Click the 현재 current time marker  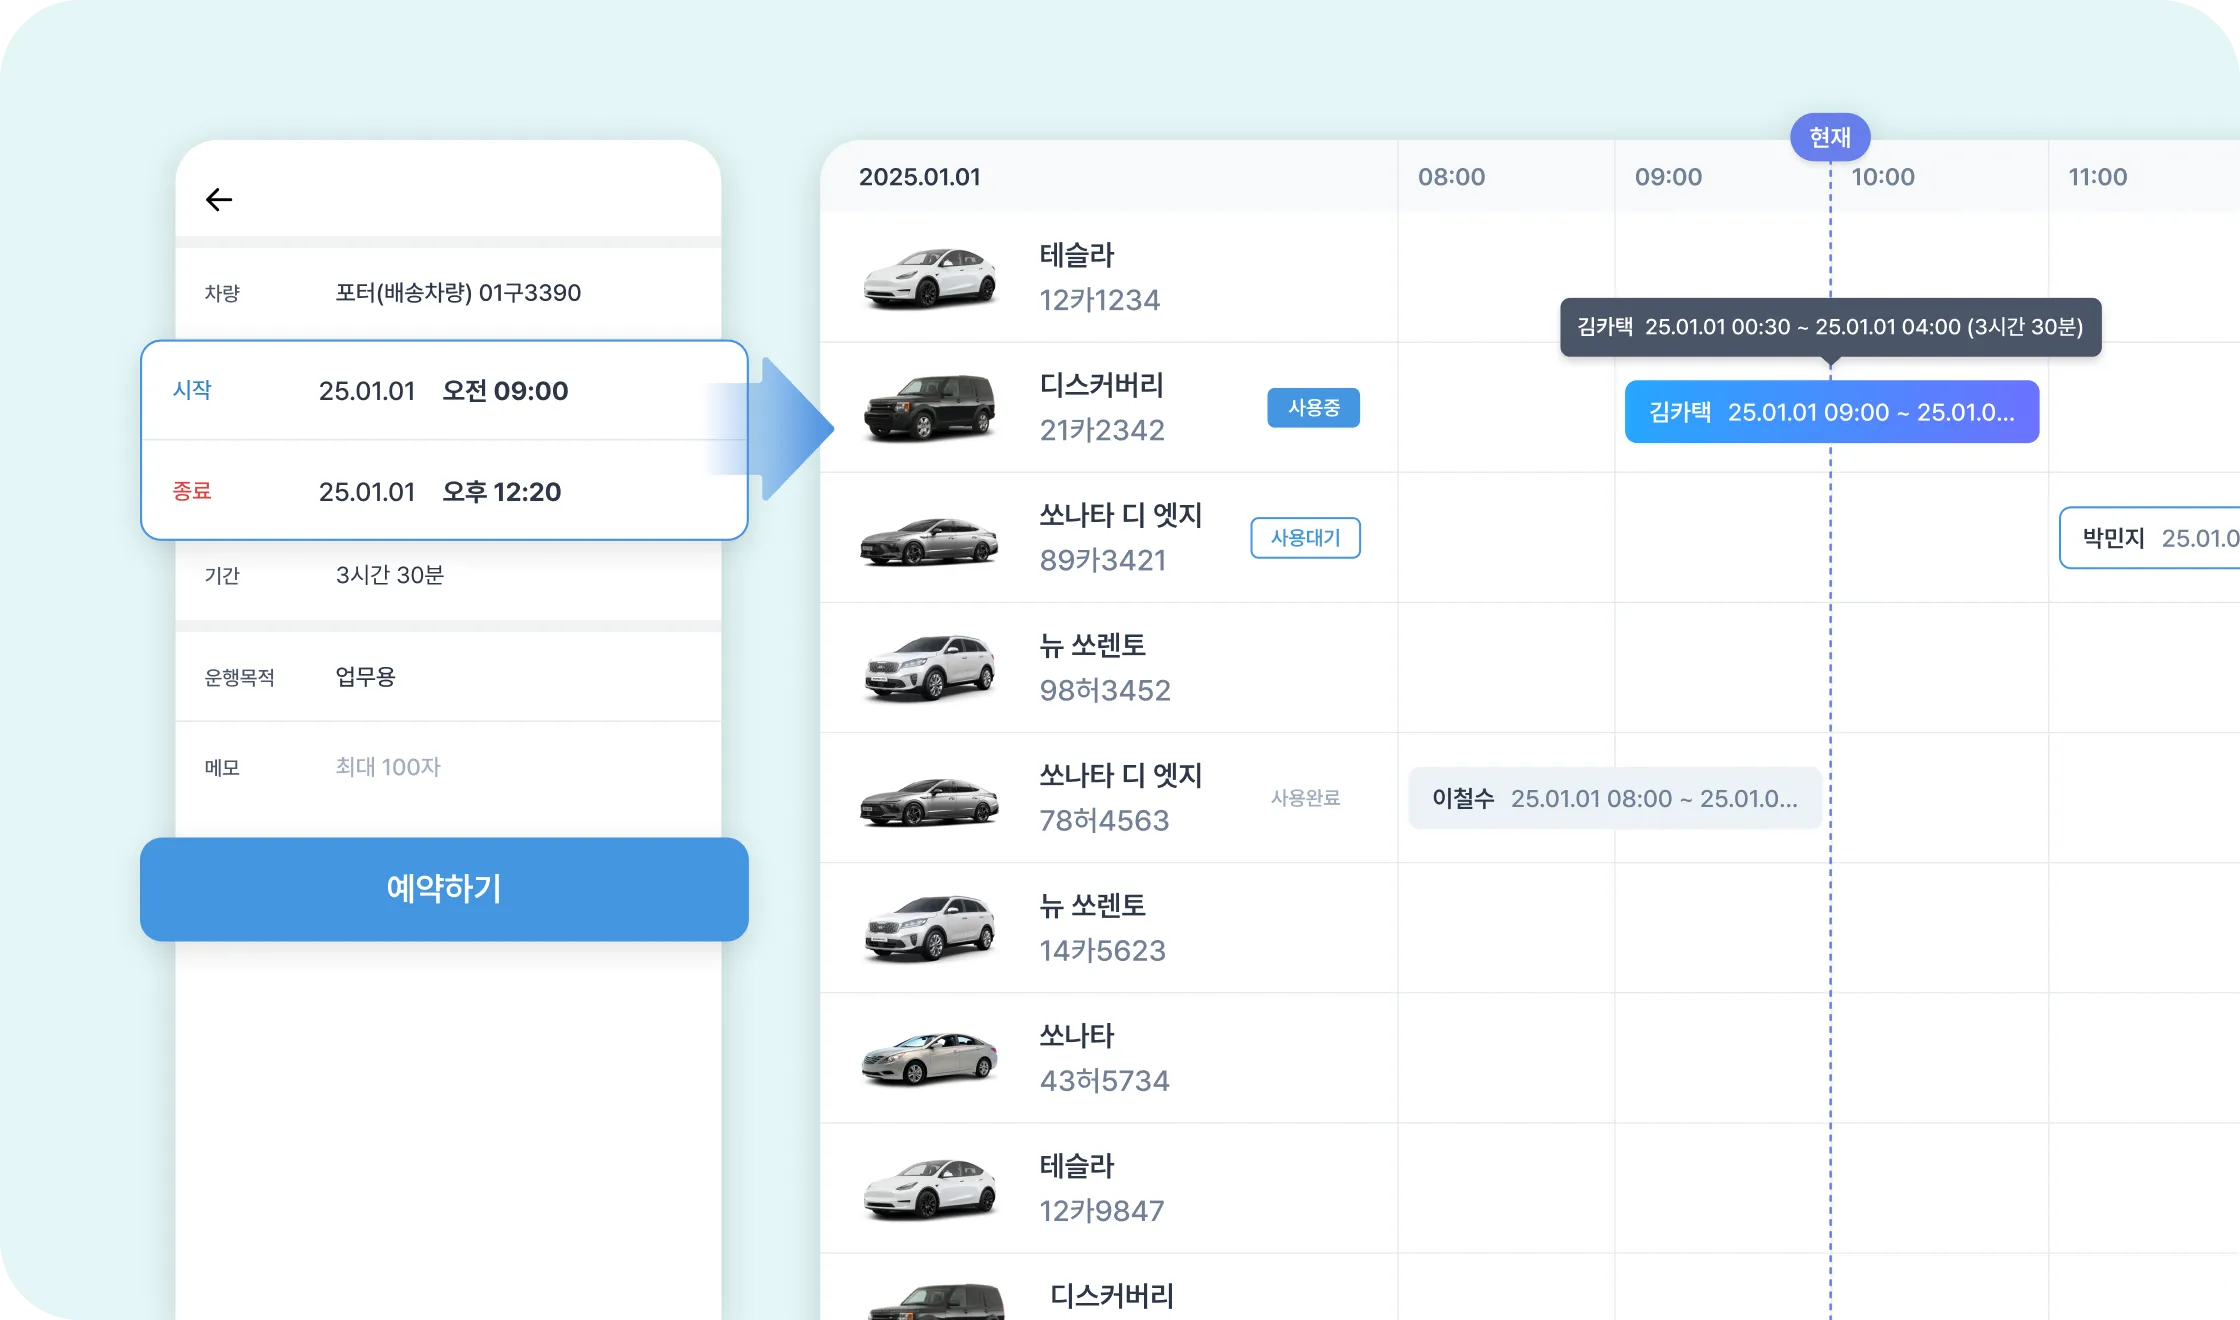coord(1830,137)
